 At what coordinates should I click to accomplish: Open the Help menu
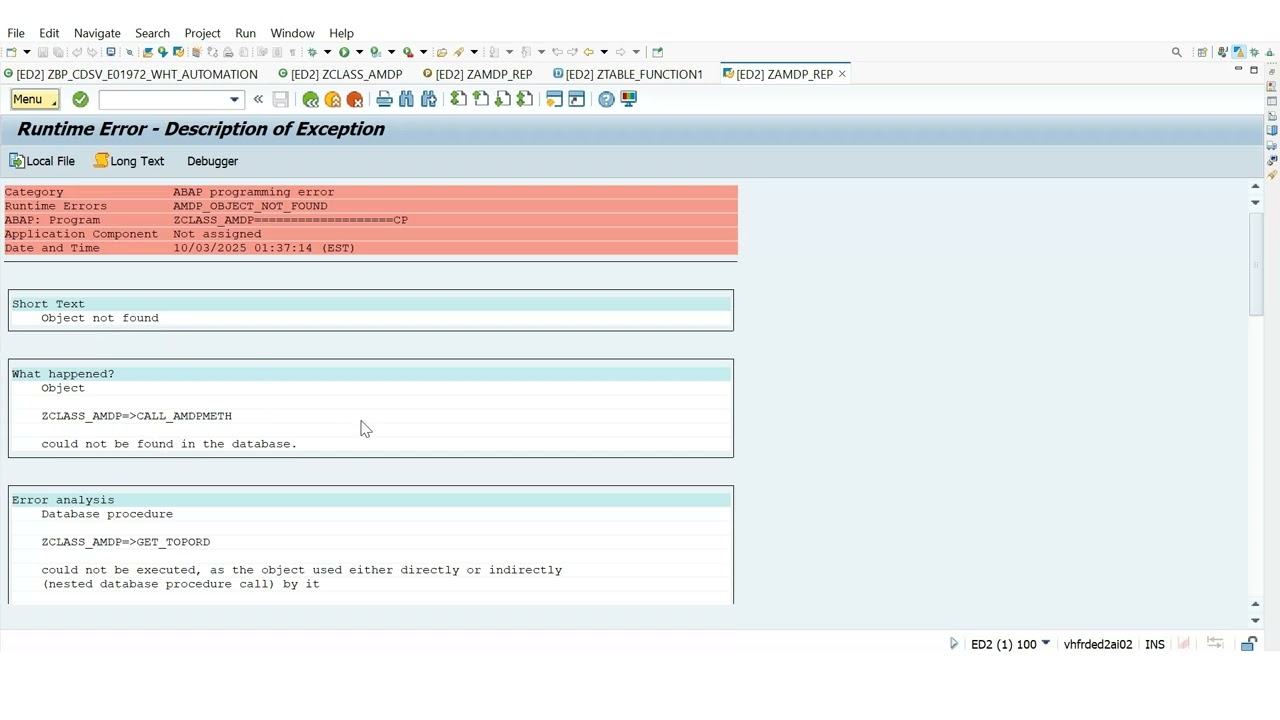click(341, 33)
